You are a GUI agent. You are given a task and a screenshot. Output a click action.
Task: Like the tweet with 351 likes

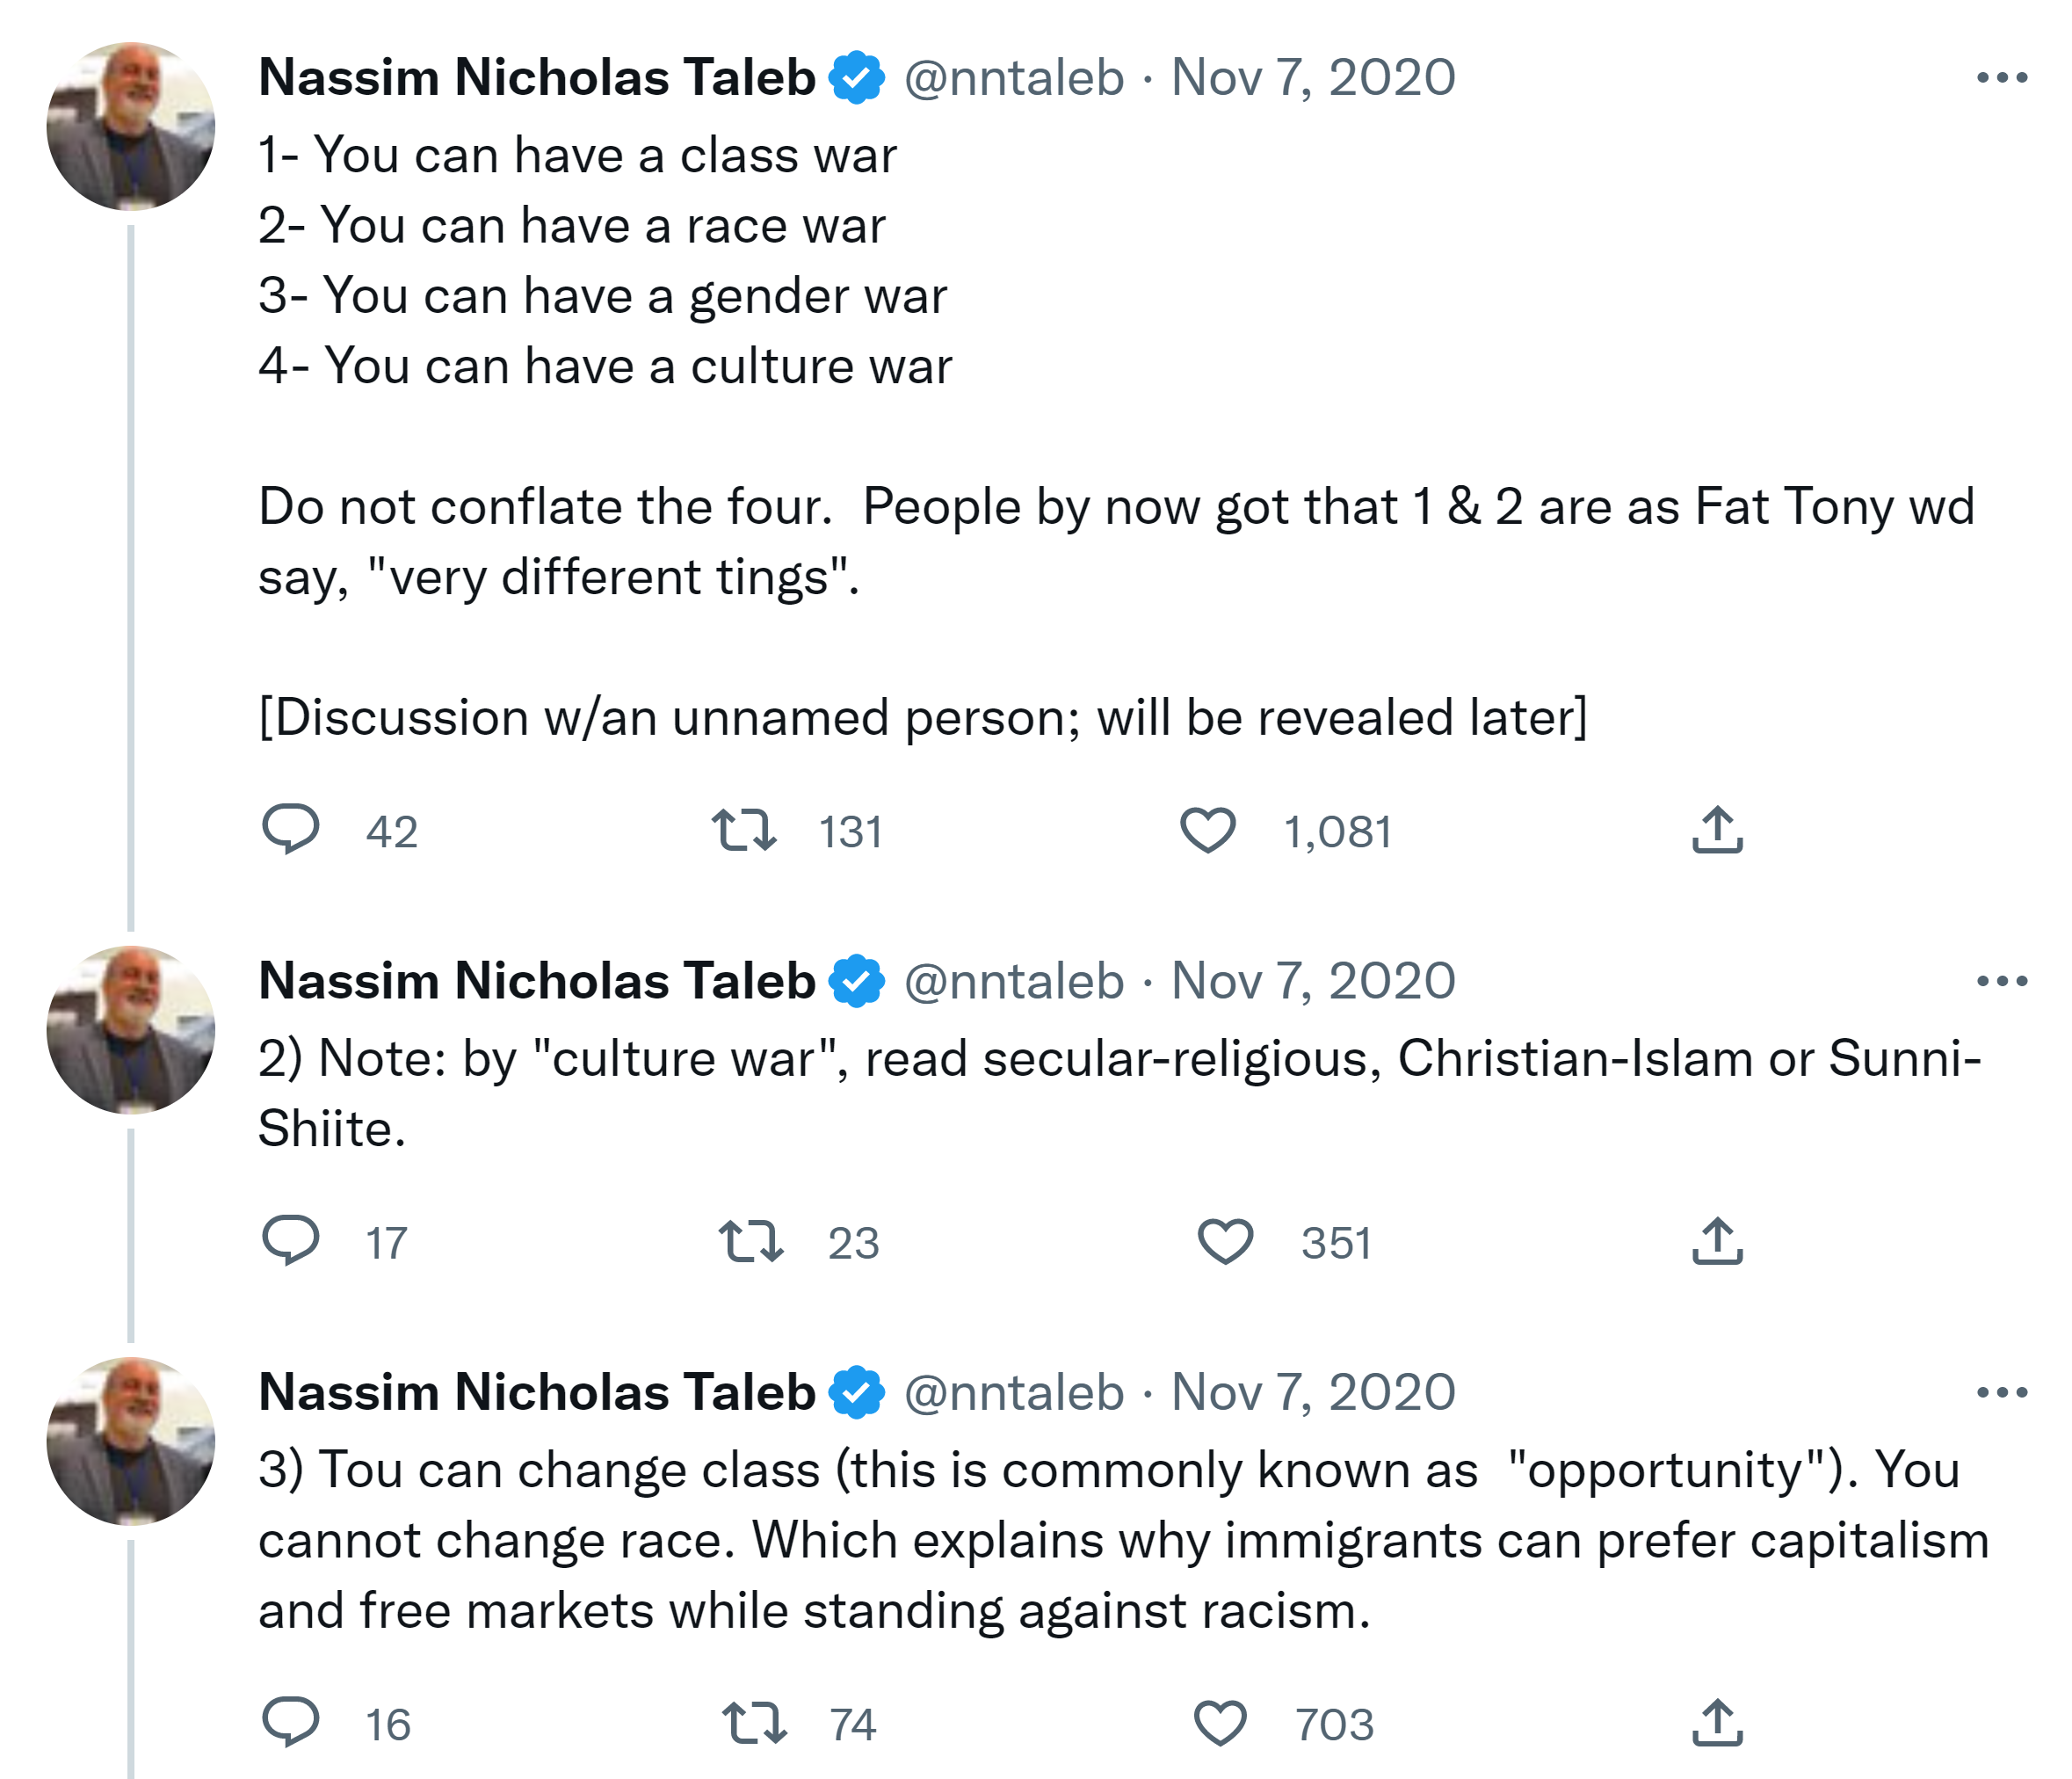tap(1225, 1241)
